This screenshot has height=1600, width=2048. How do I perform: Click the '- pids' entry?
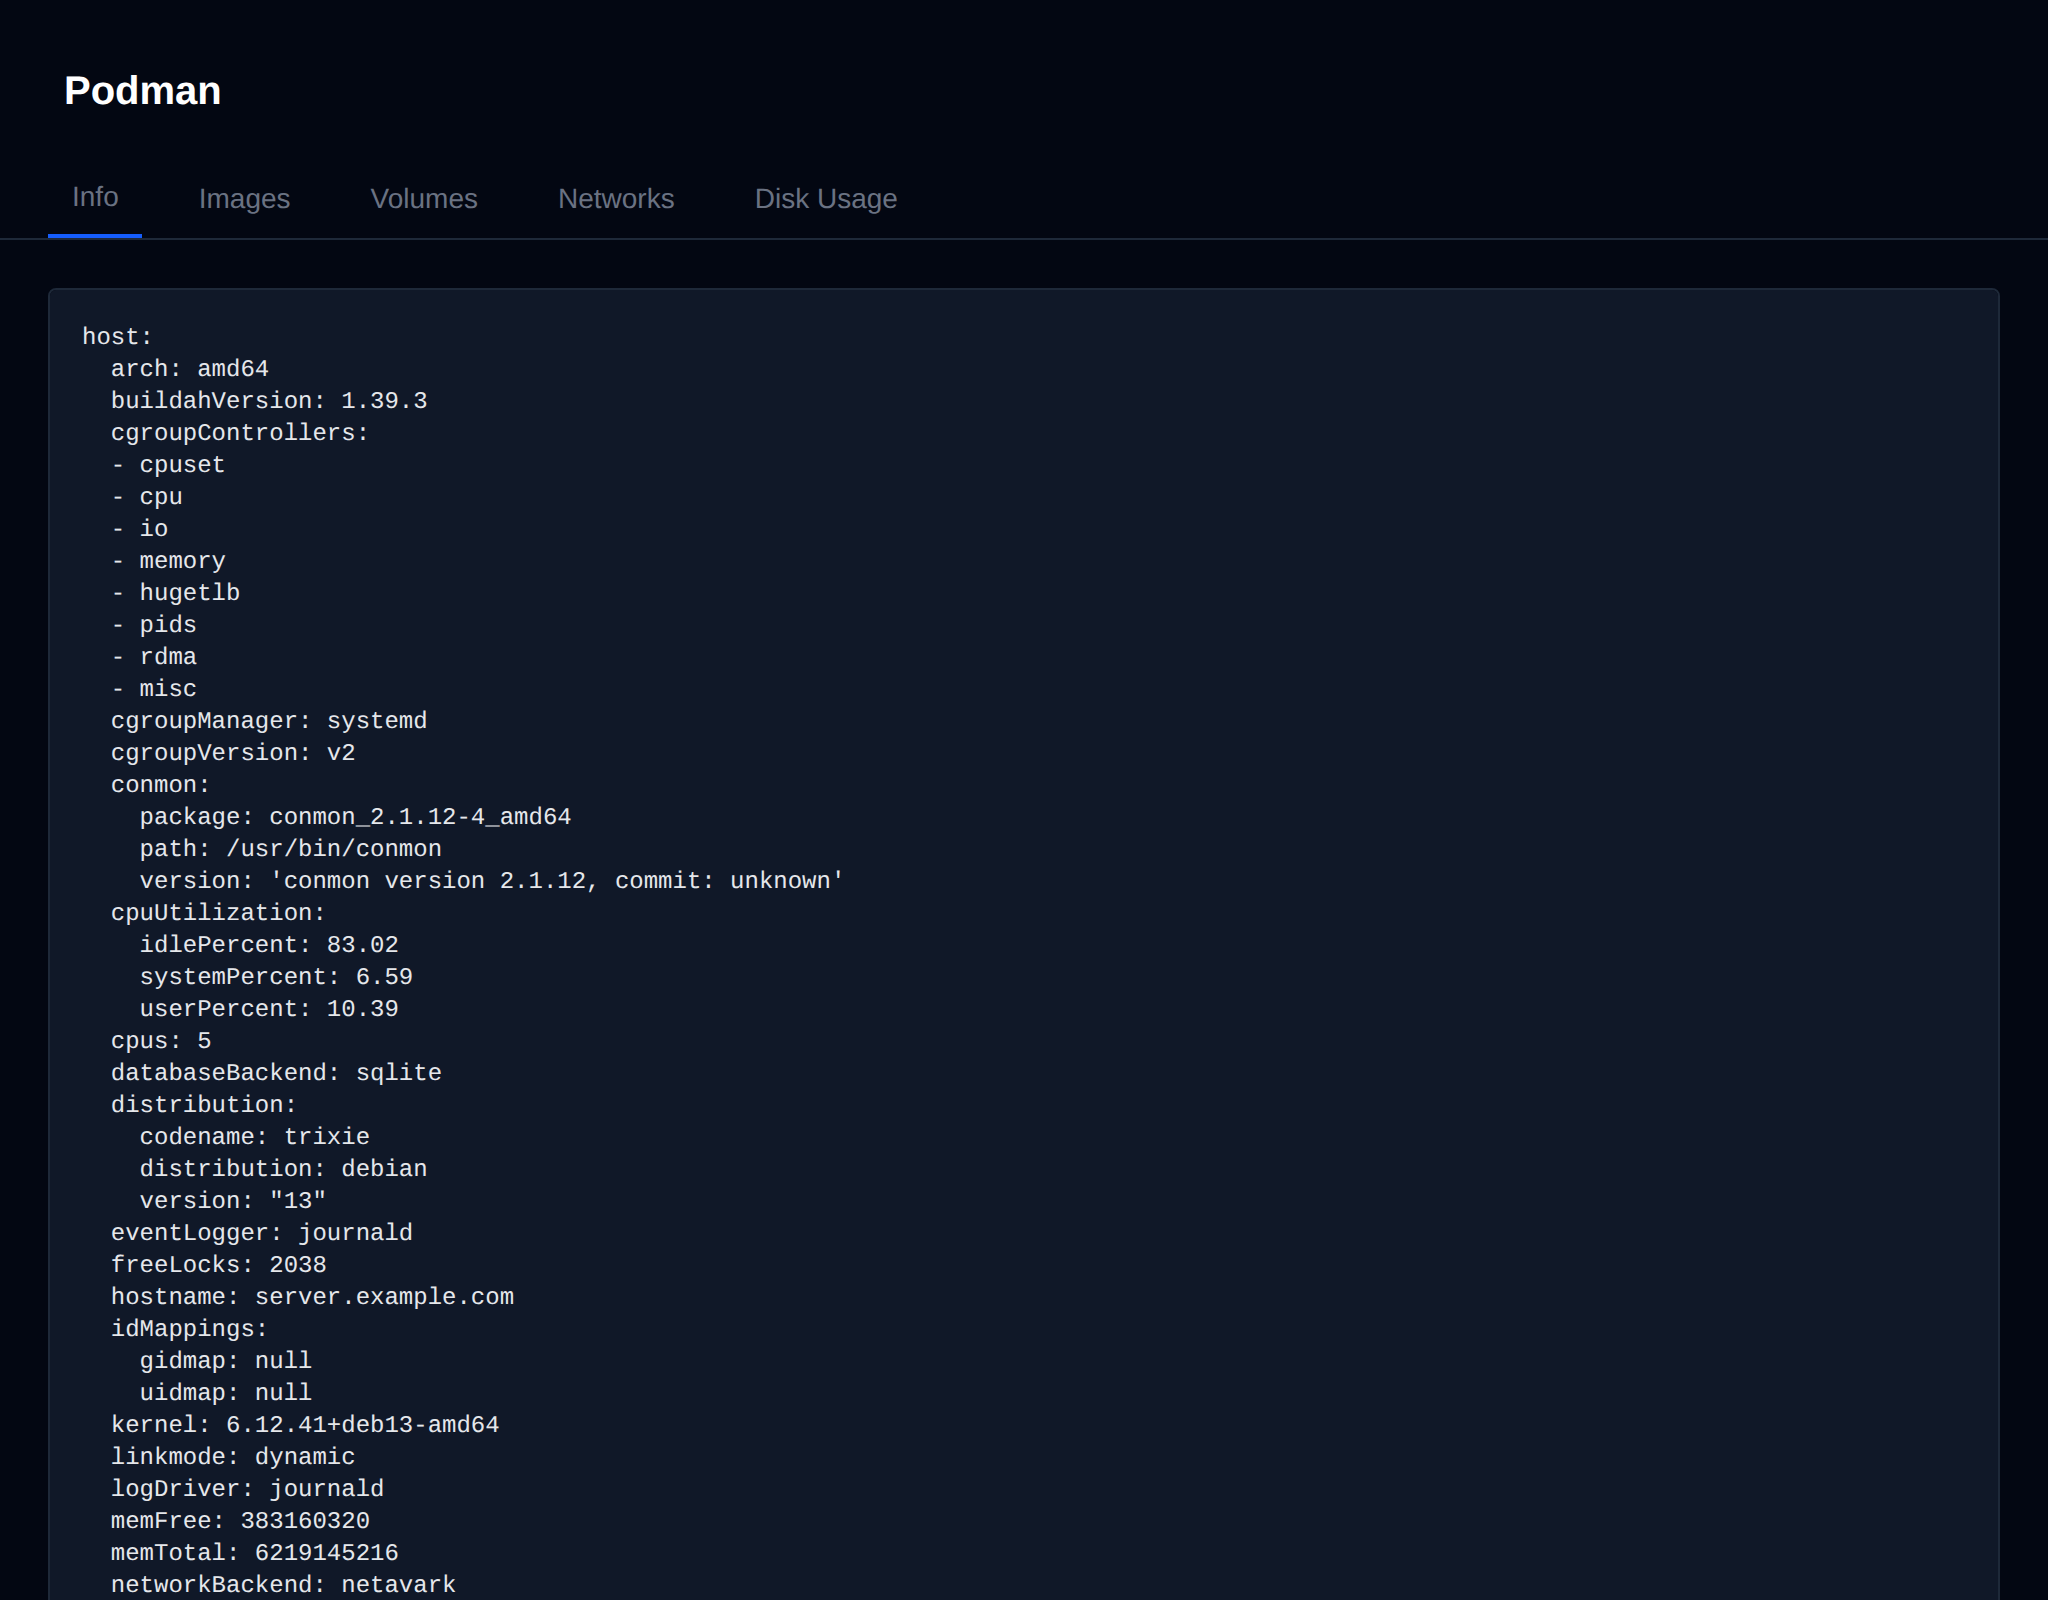click(x=154, y=625)
